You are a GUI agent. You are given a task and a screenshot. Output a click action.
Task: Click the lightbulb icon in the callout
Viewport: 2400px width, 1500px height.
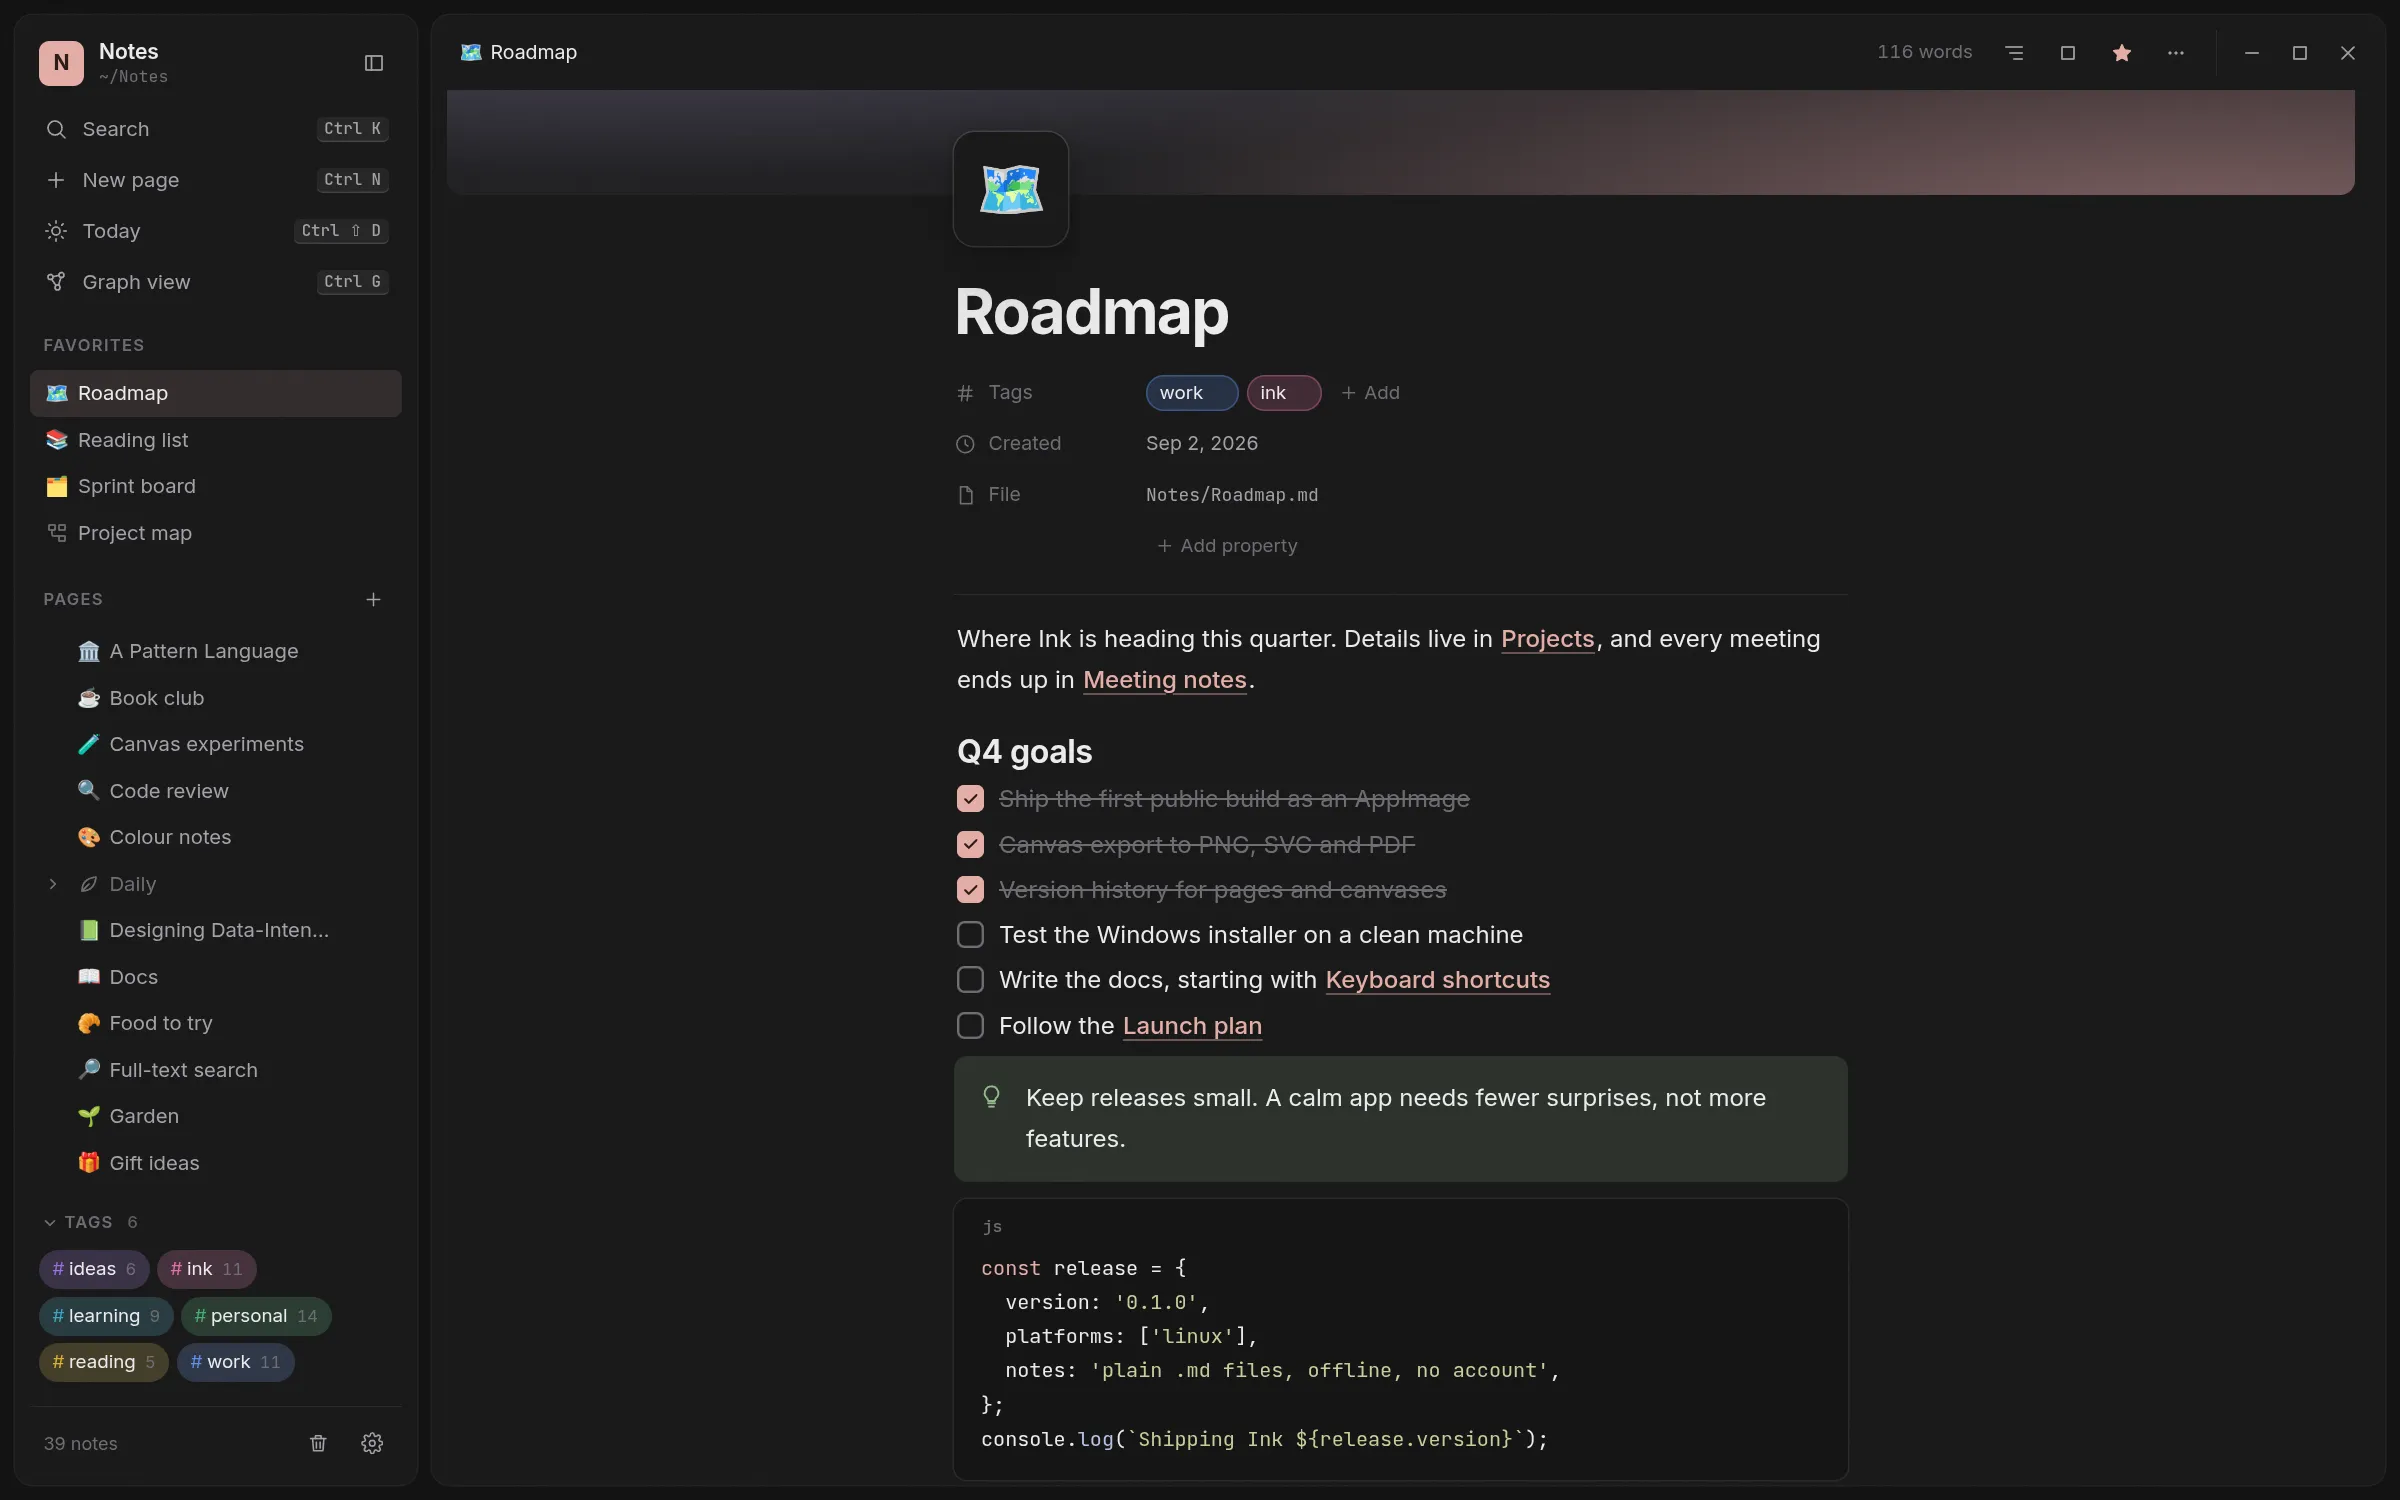[x=991, y=1097]
